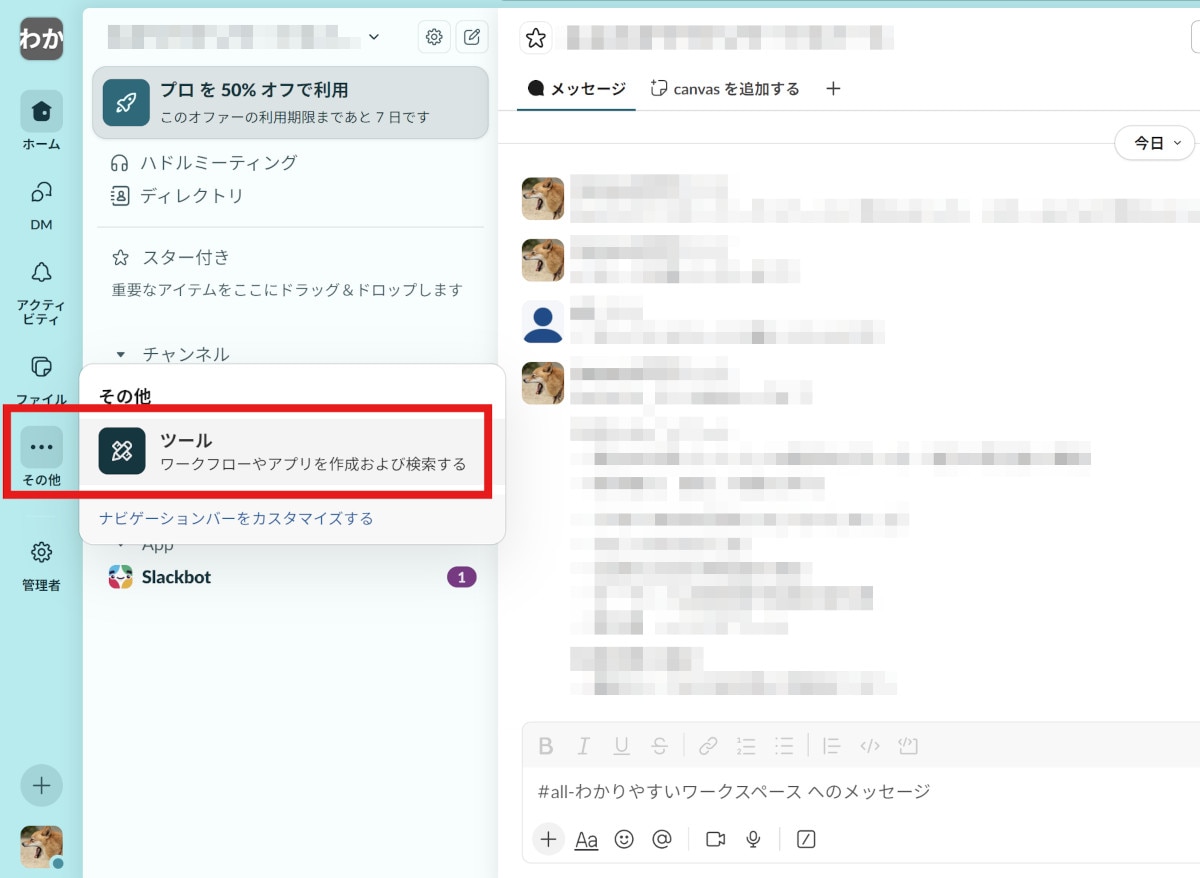Click the three-dots More icon

click(41, 447)
